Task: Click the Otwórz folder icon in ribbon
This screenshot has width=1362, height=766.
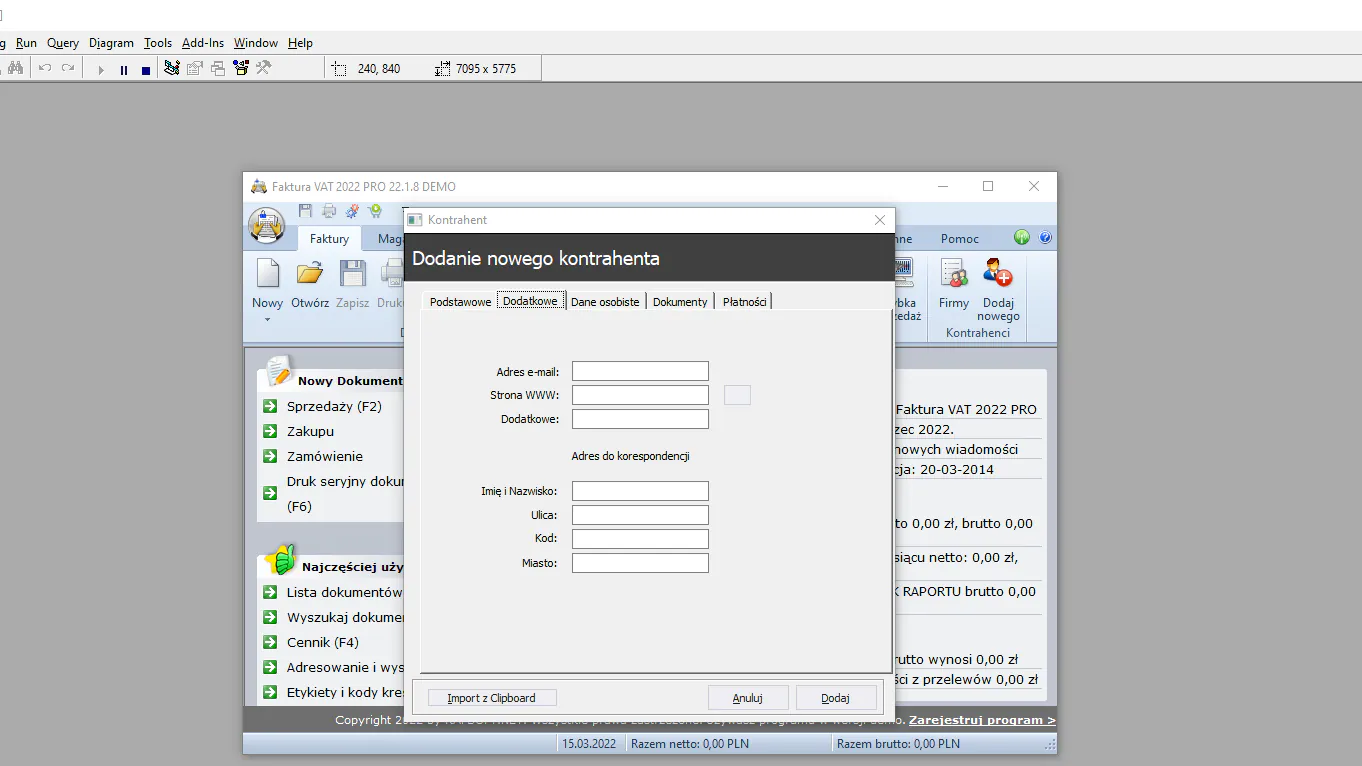Action: [310, 274]
